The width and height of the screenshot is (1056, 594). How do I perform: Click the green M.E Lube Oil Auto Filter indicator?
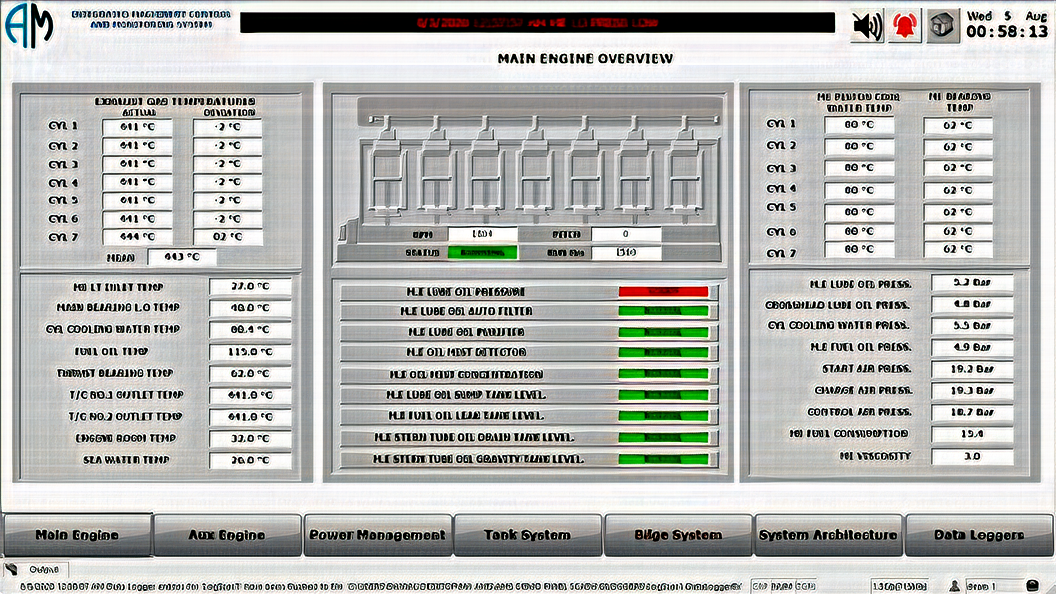[x=663, y=311]
